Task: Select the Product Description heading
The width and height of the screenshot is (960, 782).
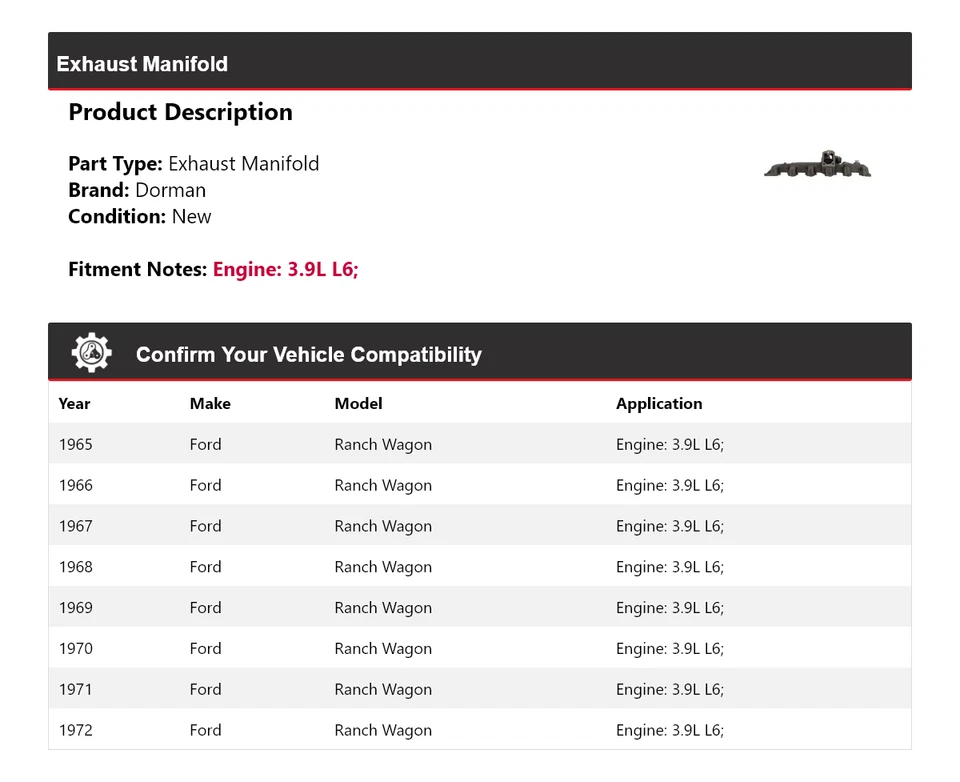Action: 180,112
